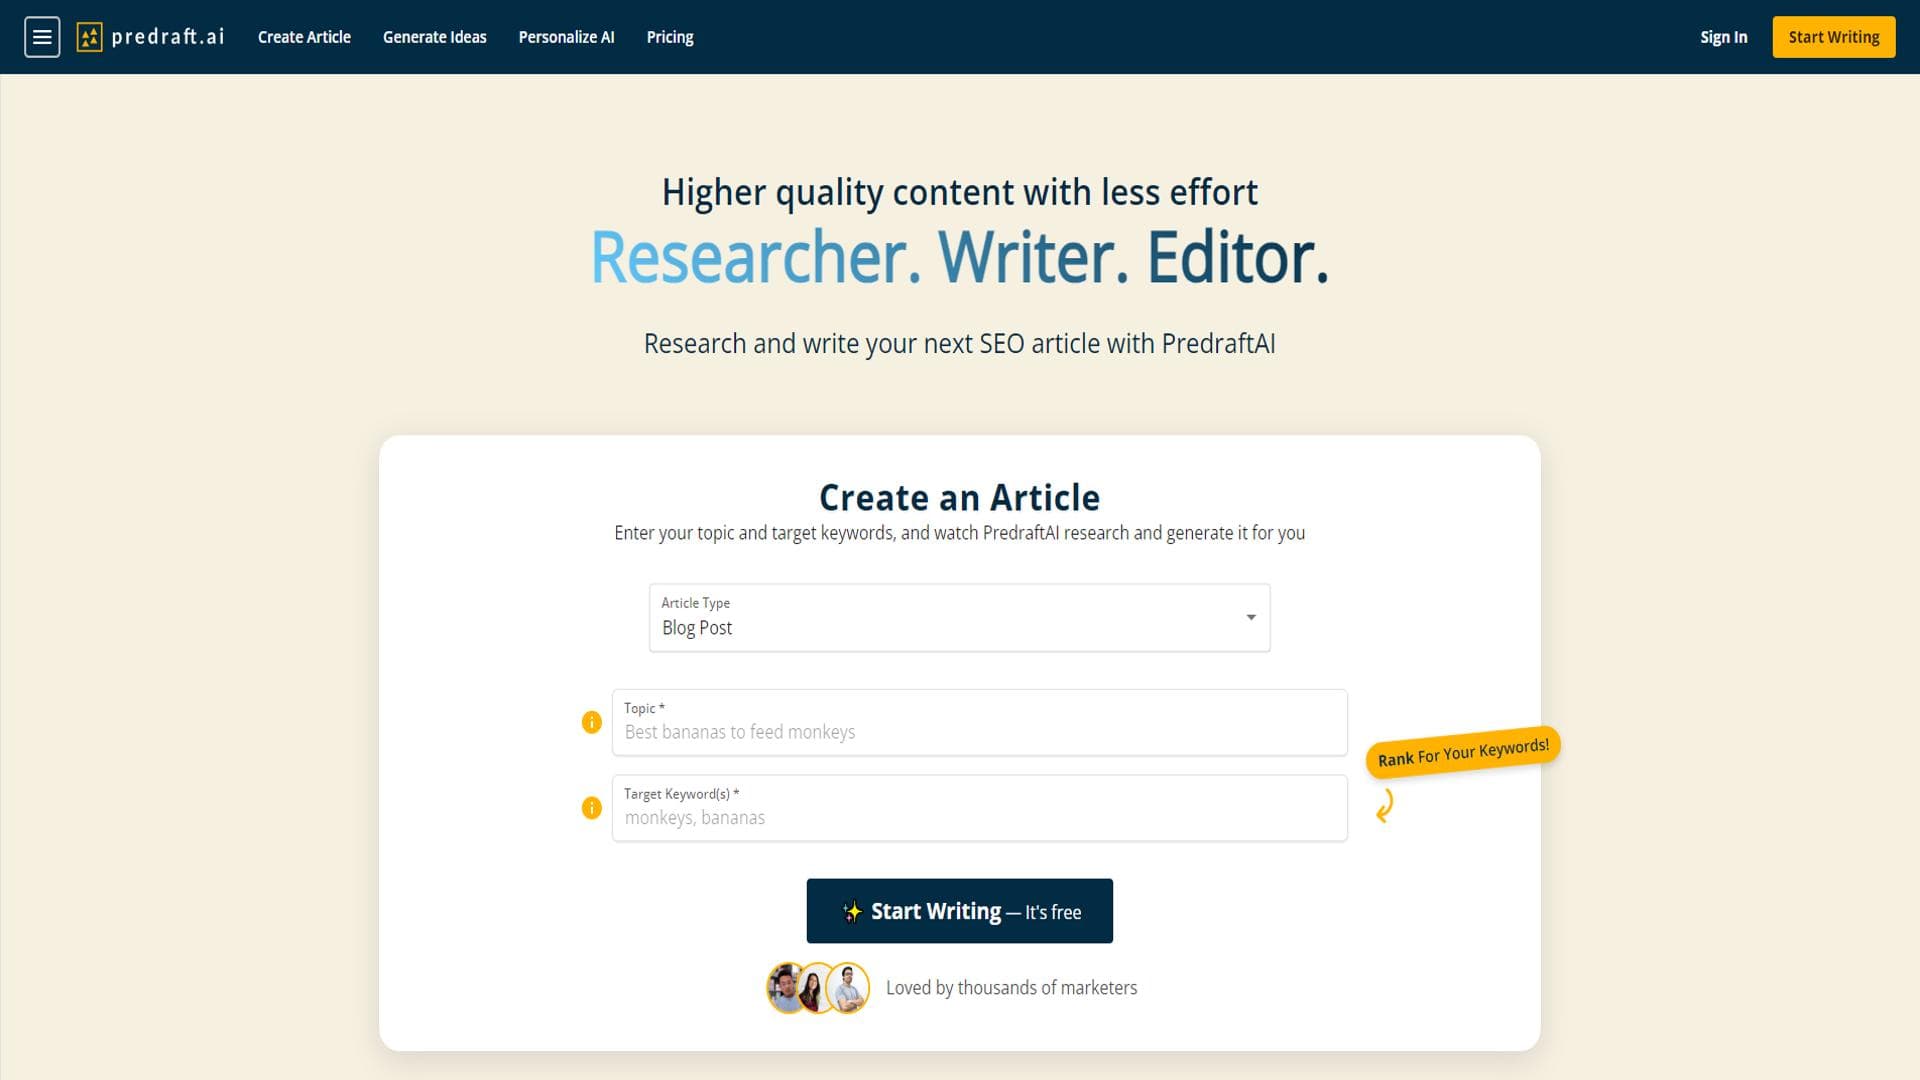Click the curved yellow arrow icon
1920x1080 pixels.
(1385, 806)
